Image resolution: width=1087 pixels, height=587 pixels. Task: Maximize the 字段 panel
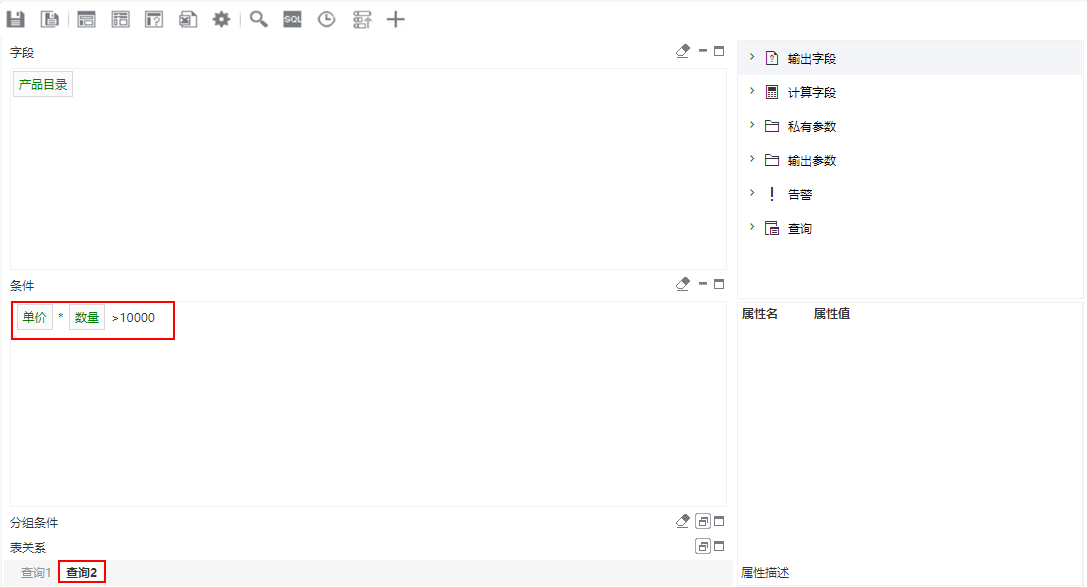pyautogui.click(x=719, y=51)
